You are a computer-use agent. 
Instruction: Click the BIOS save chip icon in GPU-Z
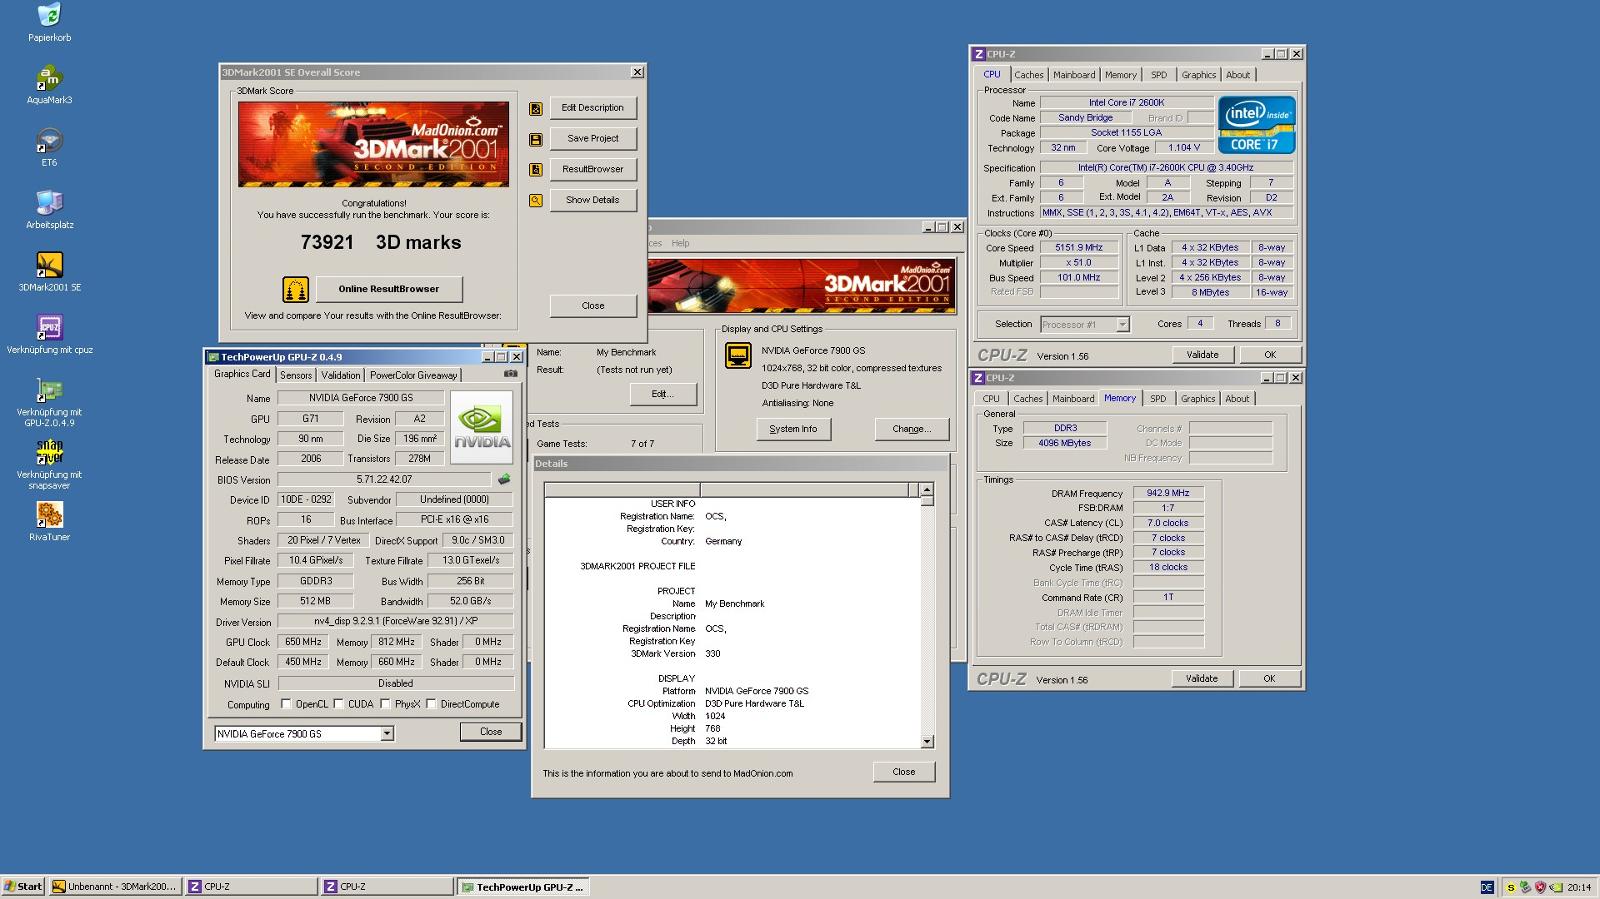[504, 479]
